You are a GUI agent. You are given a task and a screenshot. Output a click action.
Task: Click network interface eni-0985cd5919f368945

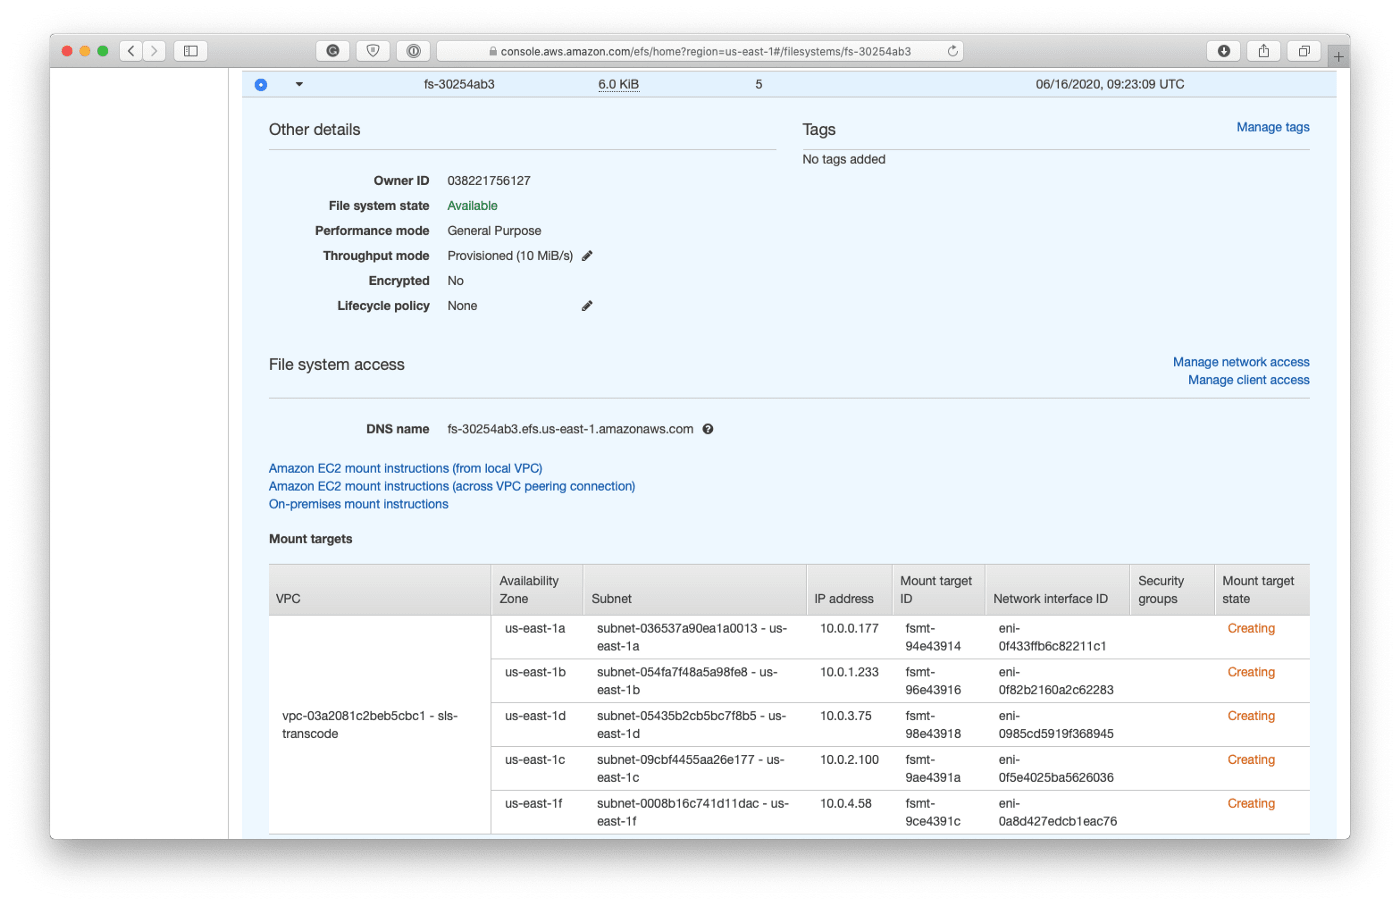[x=1056, y=726]
